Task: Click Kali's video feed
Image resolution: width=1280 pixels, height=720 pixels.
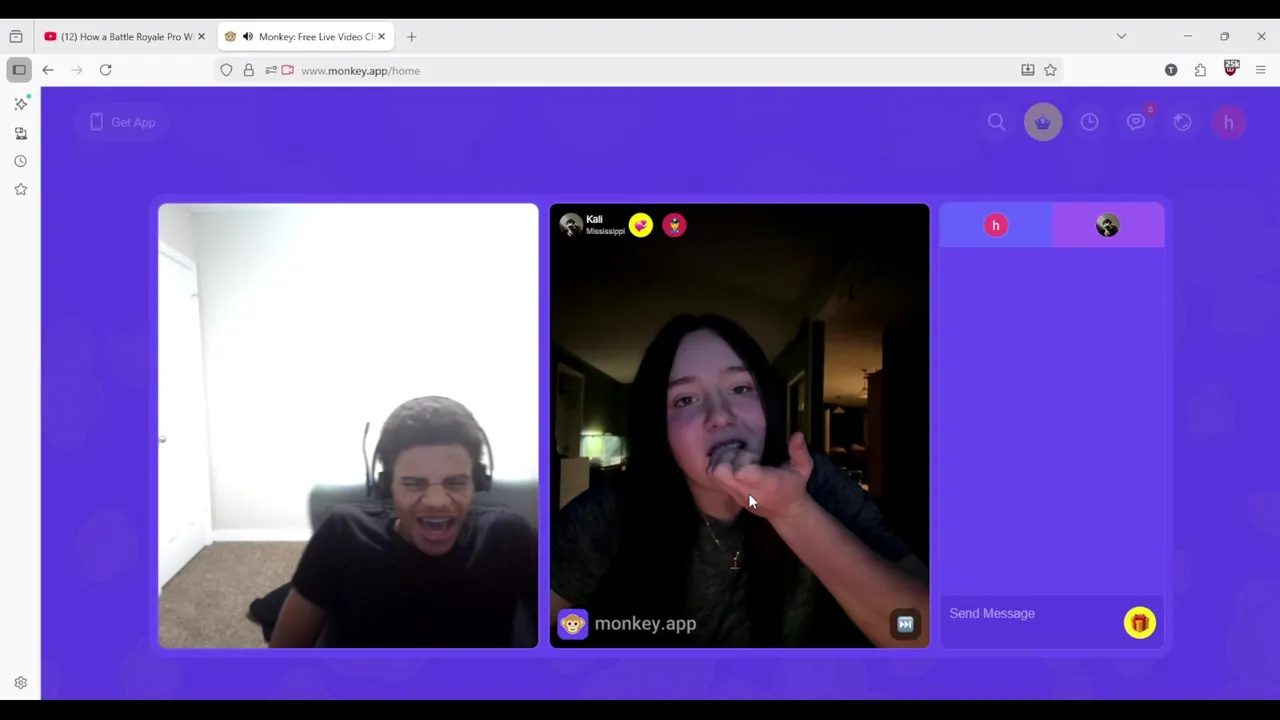Action: pos(739,426)
